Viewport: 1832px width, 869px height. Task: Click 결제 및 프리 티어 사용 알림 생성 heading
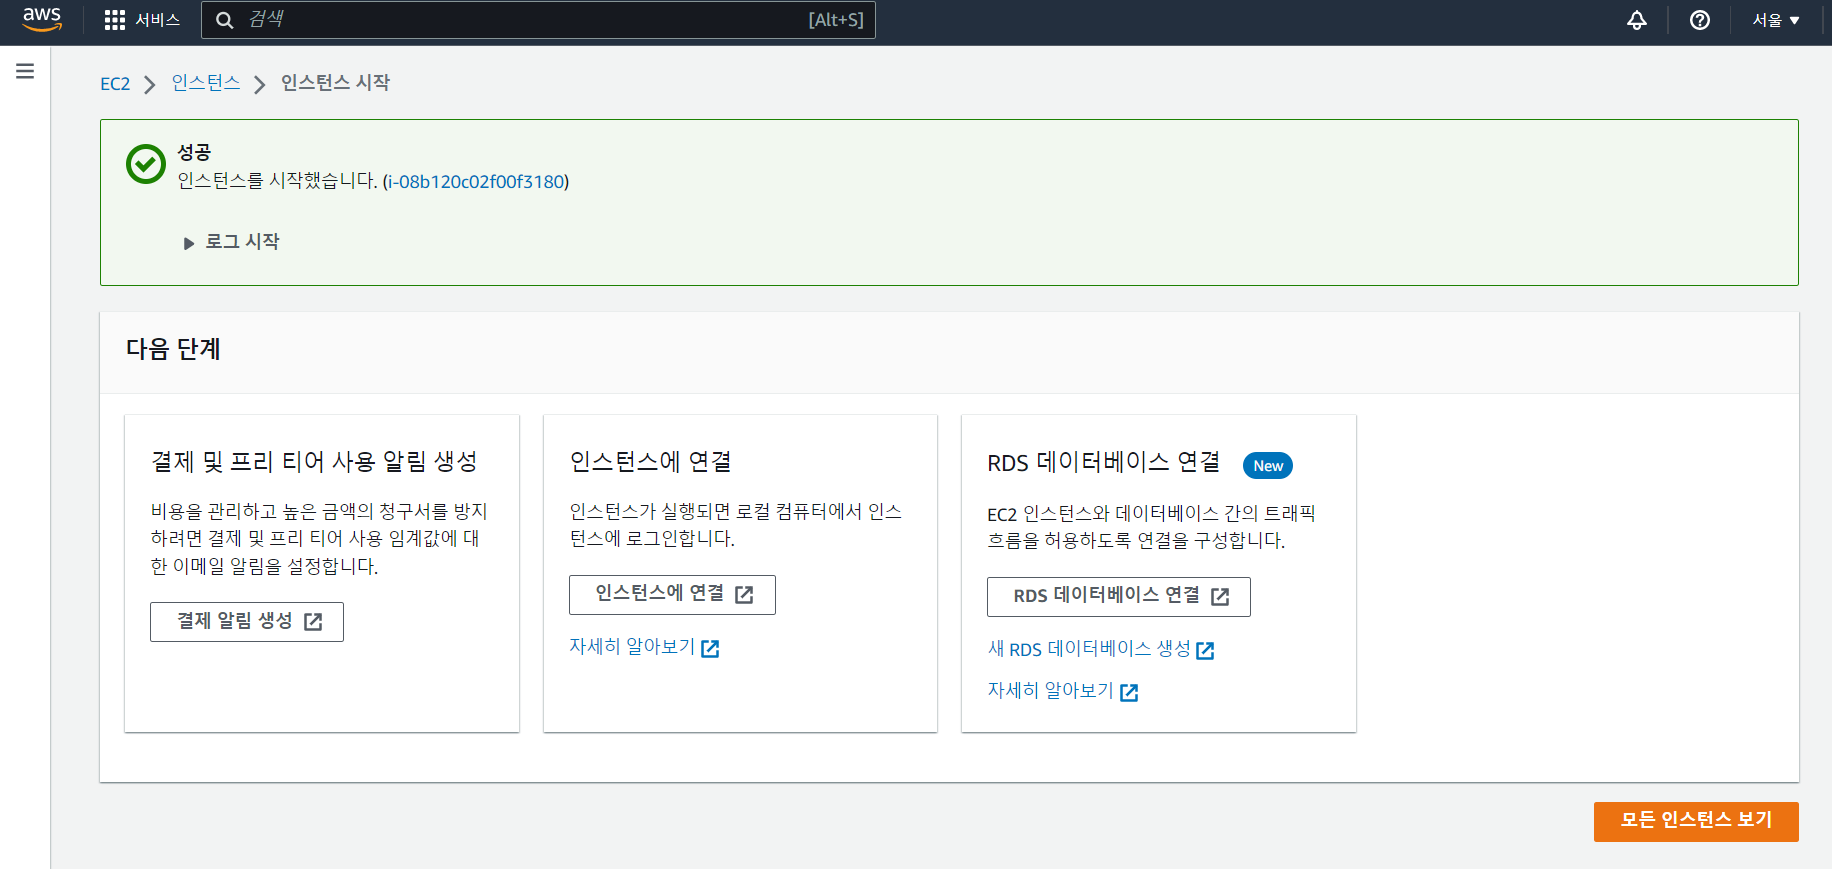314,462
